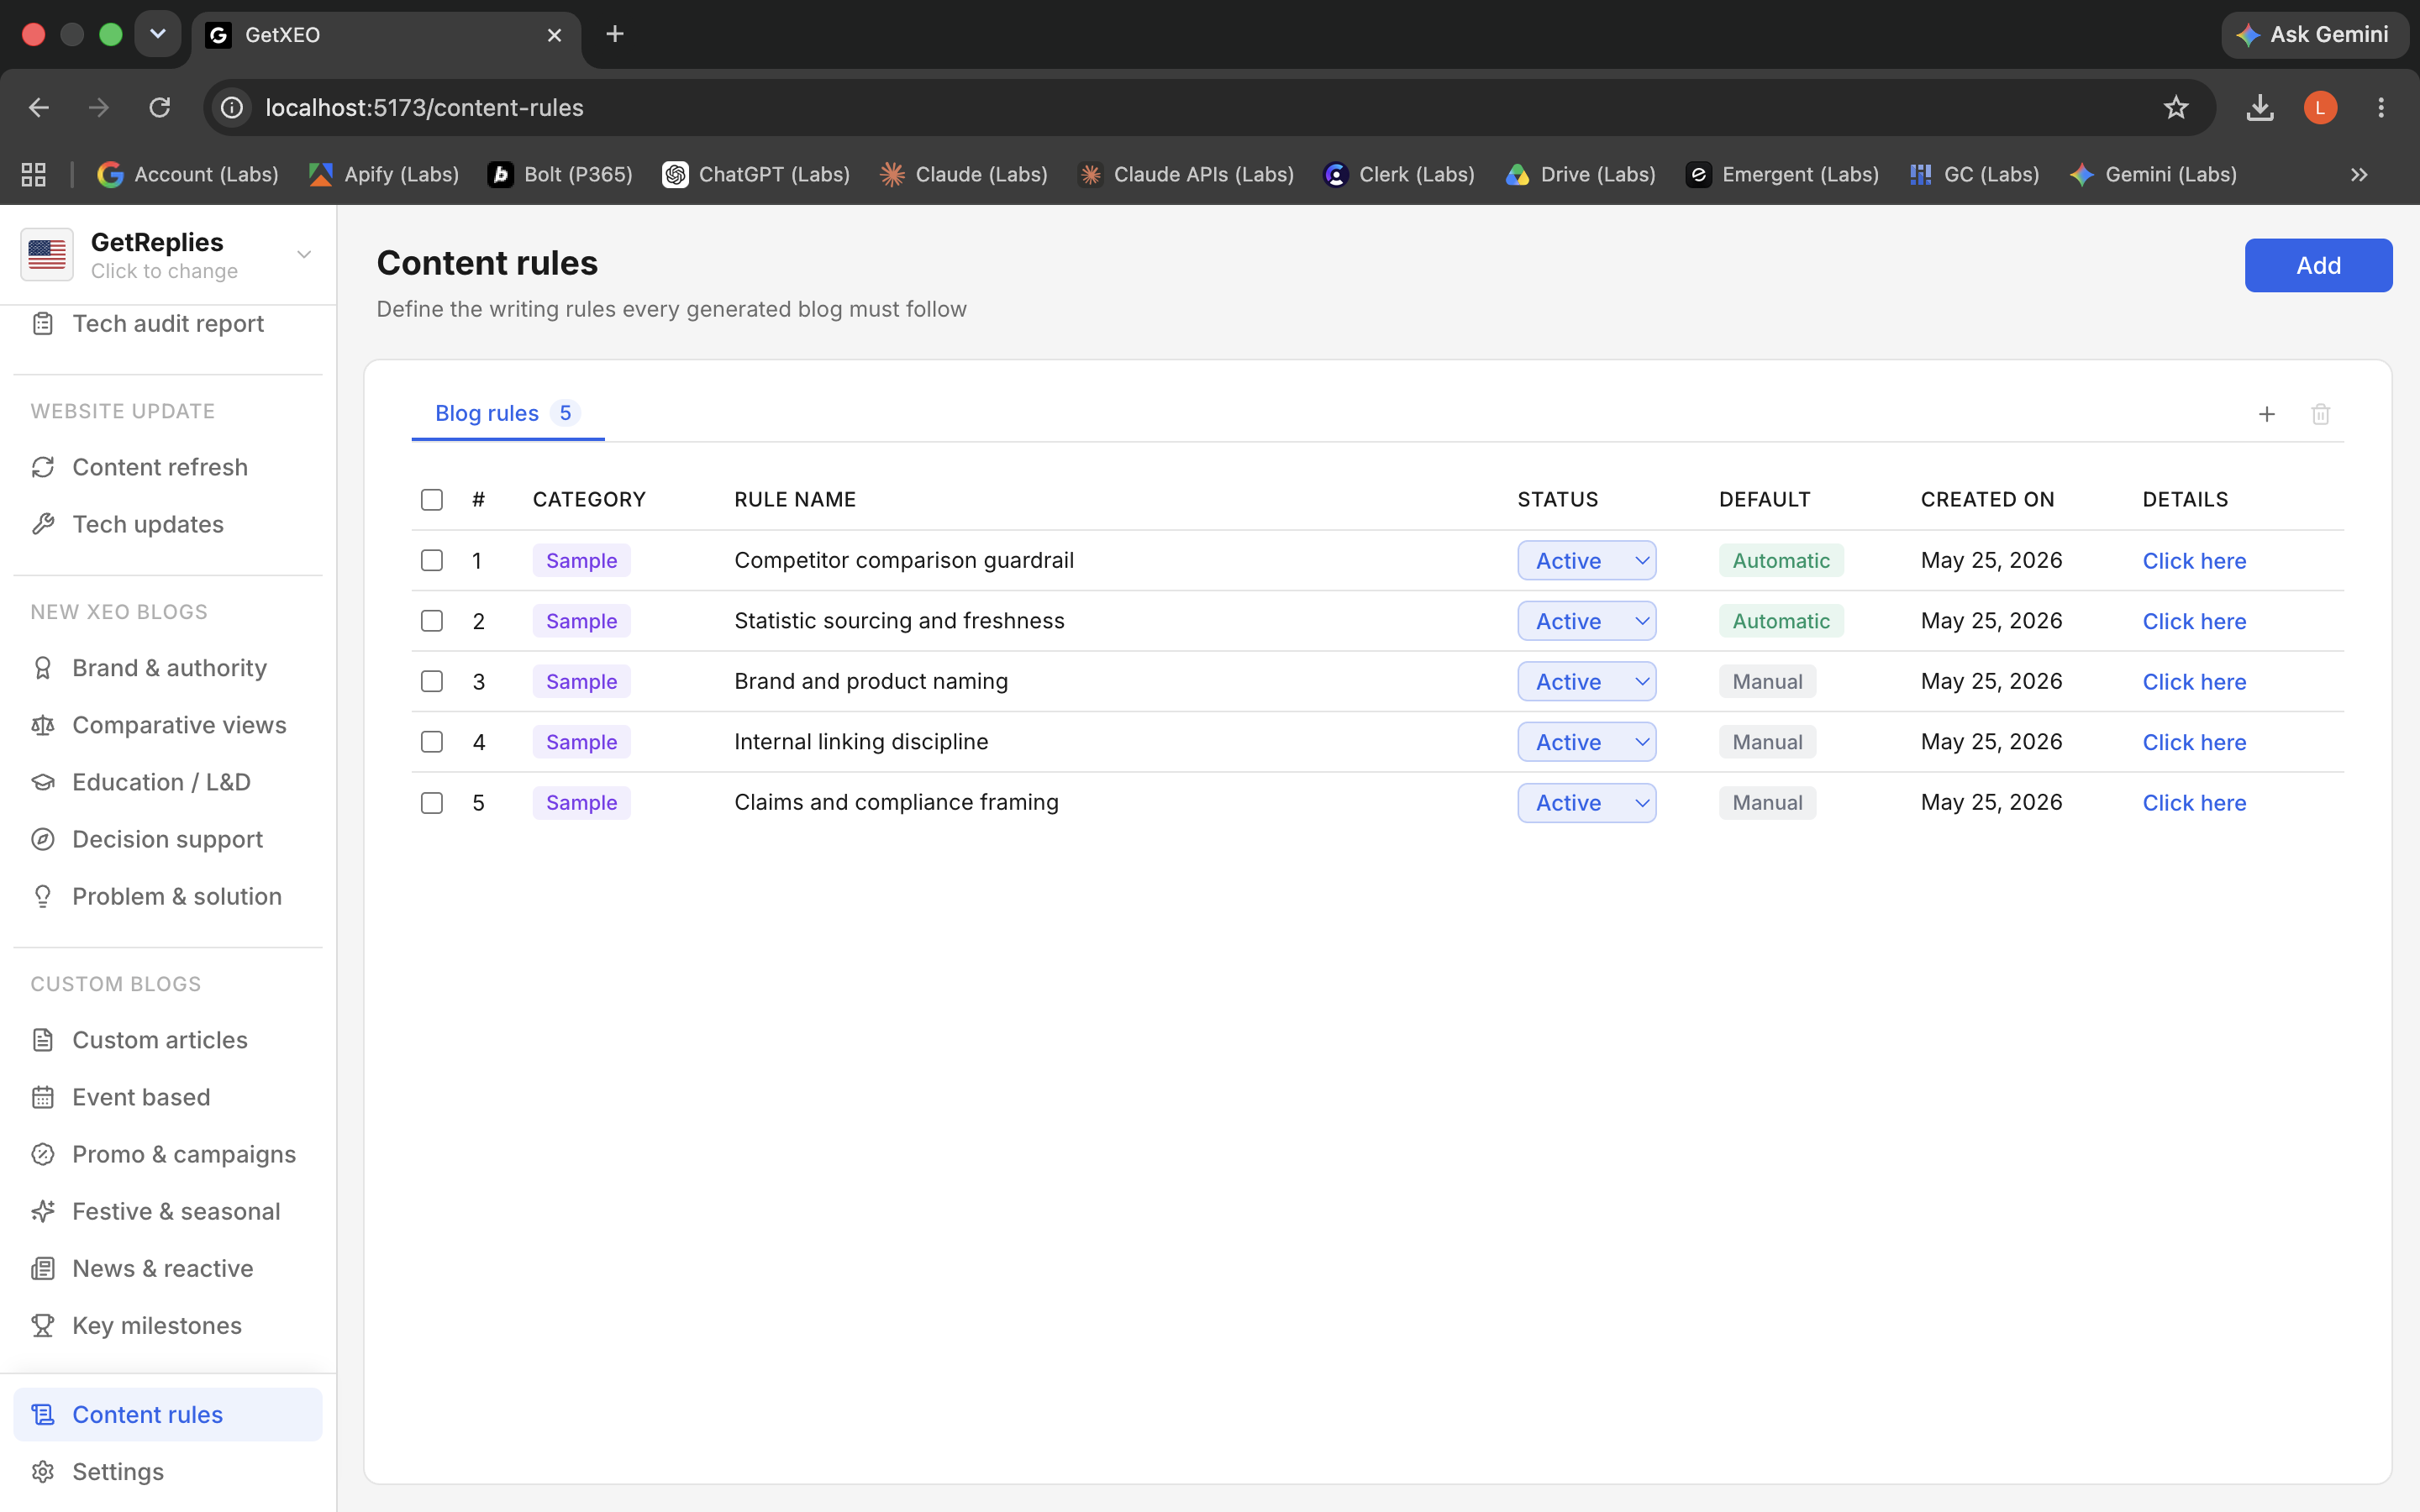2420x1512 pixels.
Task: Click the Ask Gemini button
Action: point(2314,35)
